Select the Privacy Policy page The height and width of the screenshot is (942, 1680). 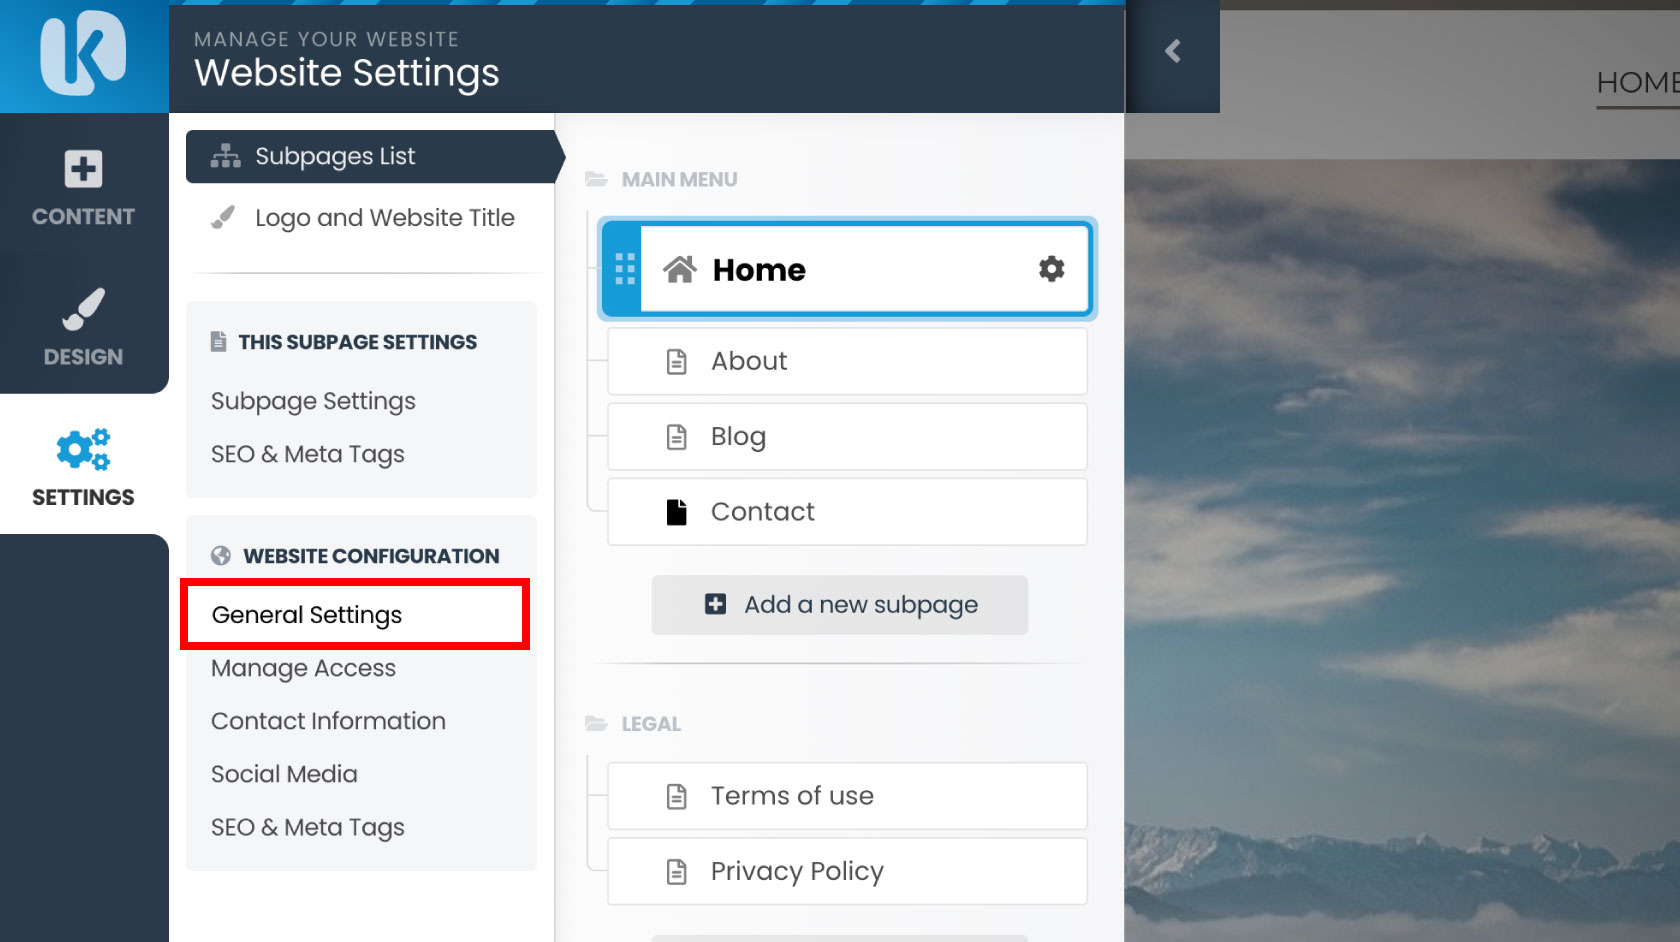click(847, 871)
